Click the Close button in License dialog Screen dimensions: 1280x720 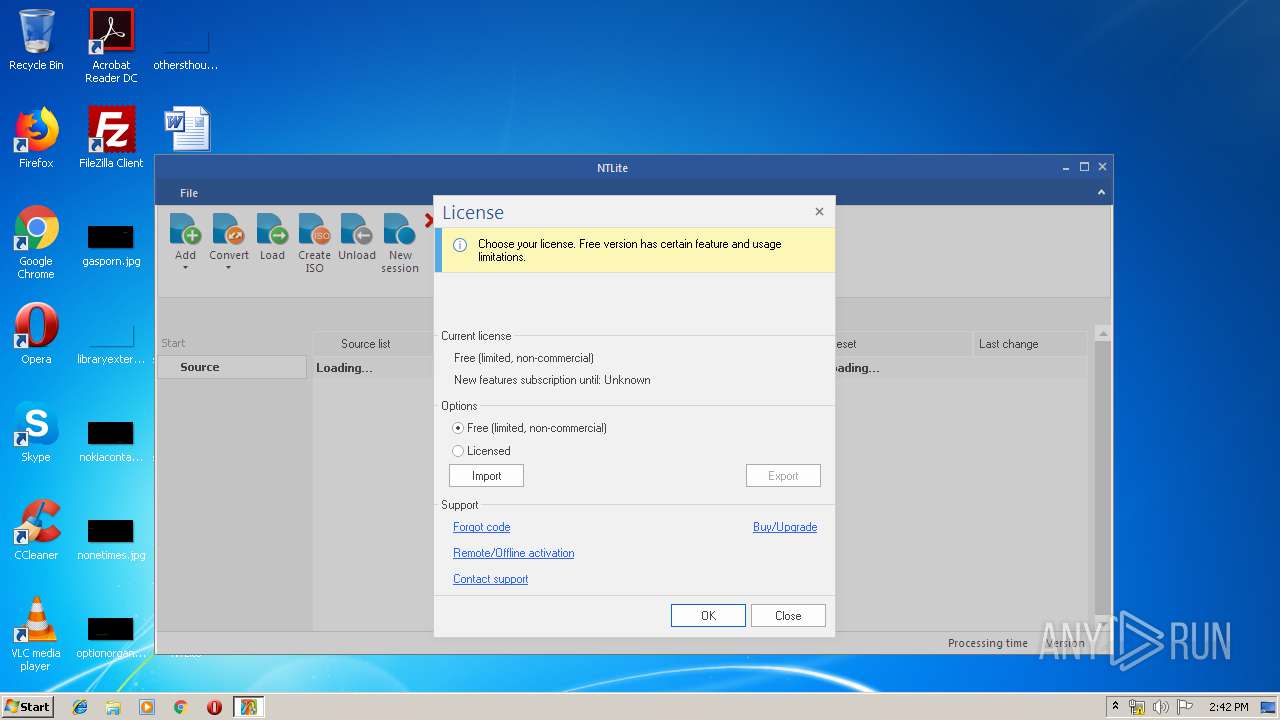pos(788,616)
